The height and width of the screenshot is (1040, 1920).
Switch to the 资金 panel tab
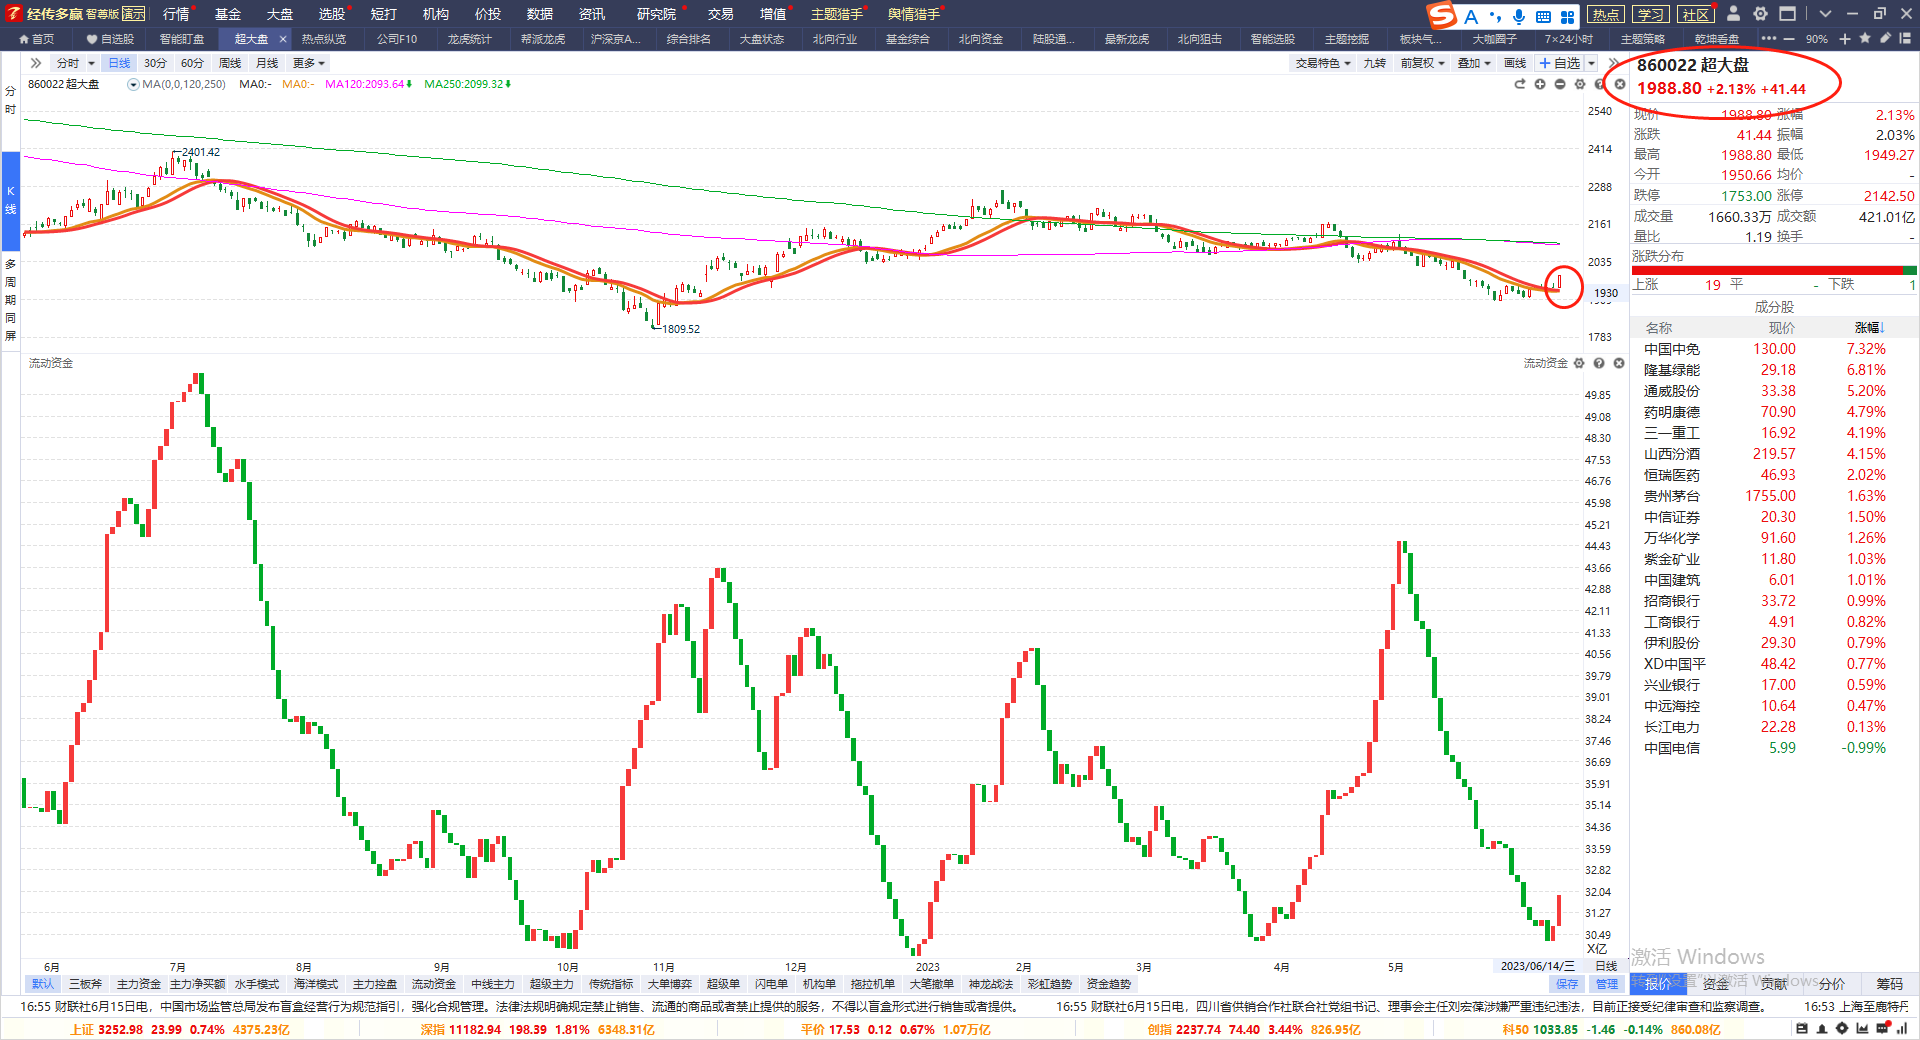1716,984
